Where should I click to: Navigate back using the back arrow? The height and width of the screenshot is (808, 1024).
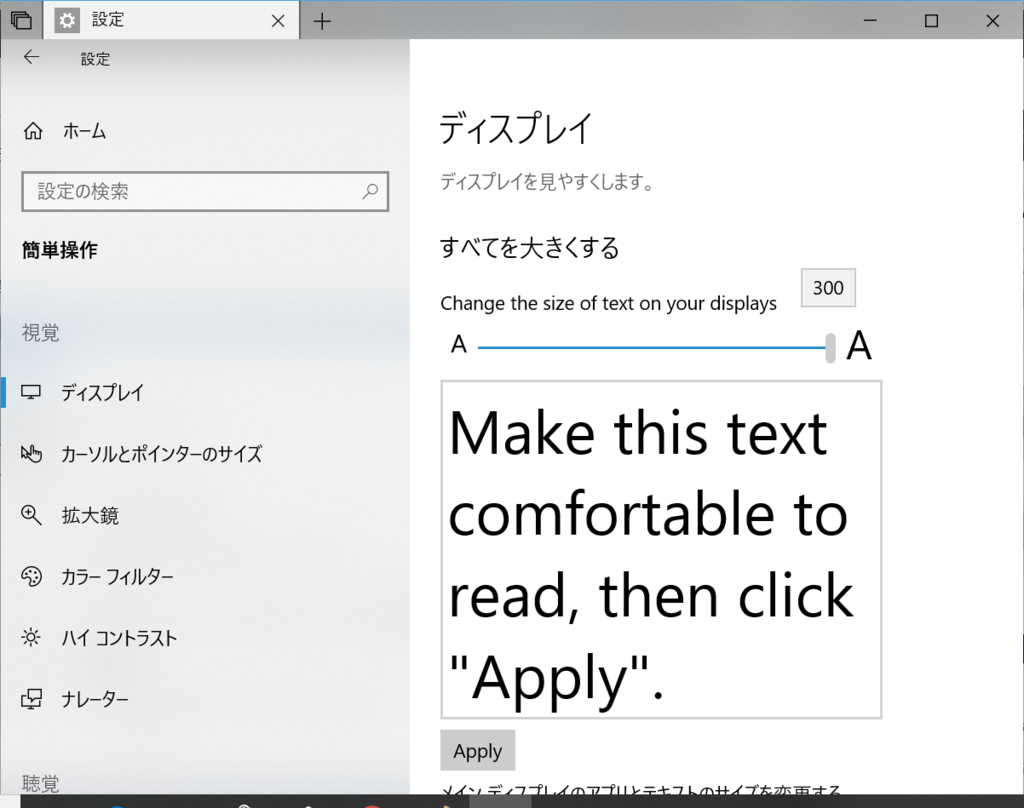[31, 58]
